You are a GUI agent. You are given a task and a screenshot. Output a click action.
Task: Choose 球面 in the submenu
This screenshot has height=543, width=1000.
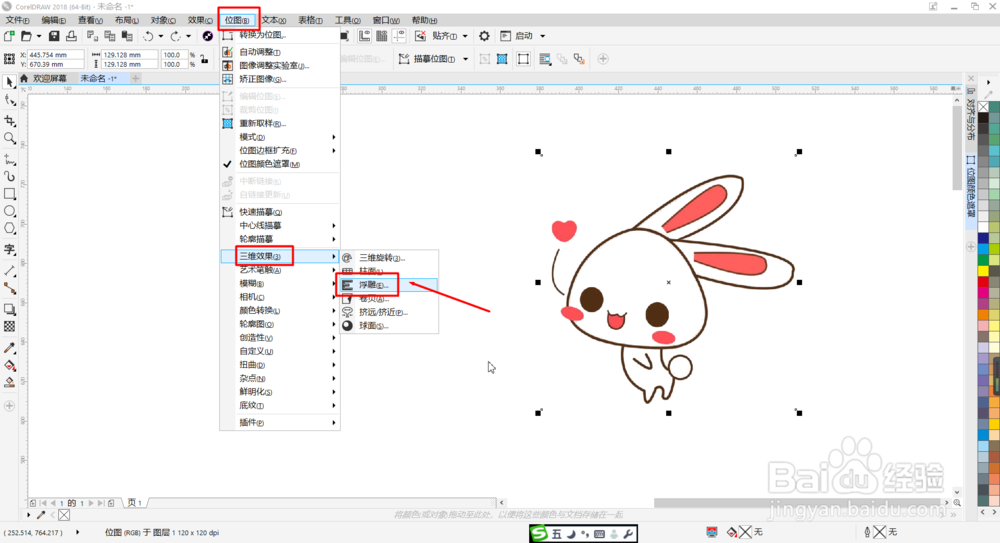click(389, 325)
